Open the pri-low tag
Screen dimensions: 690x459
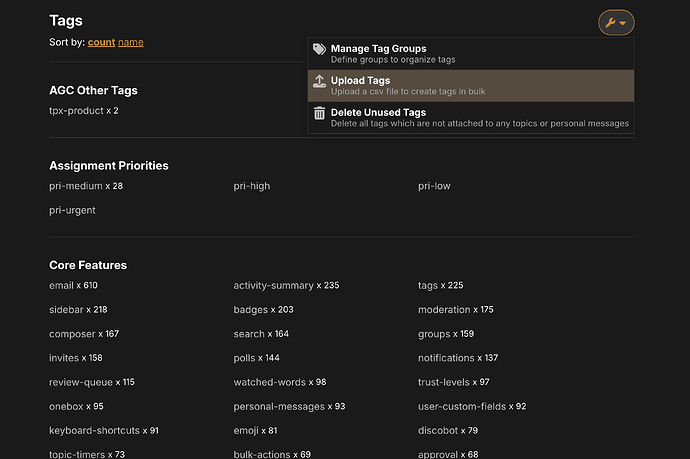434,186
